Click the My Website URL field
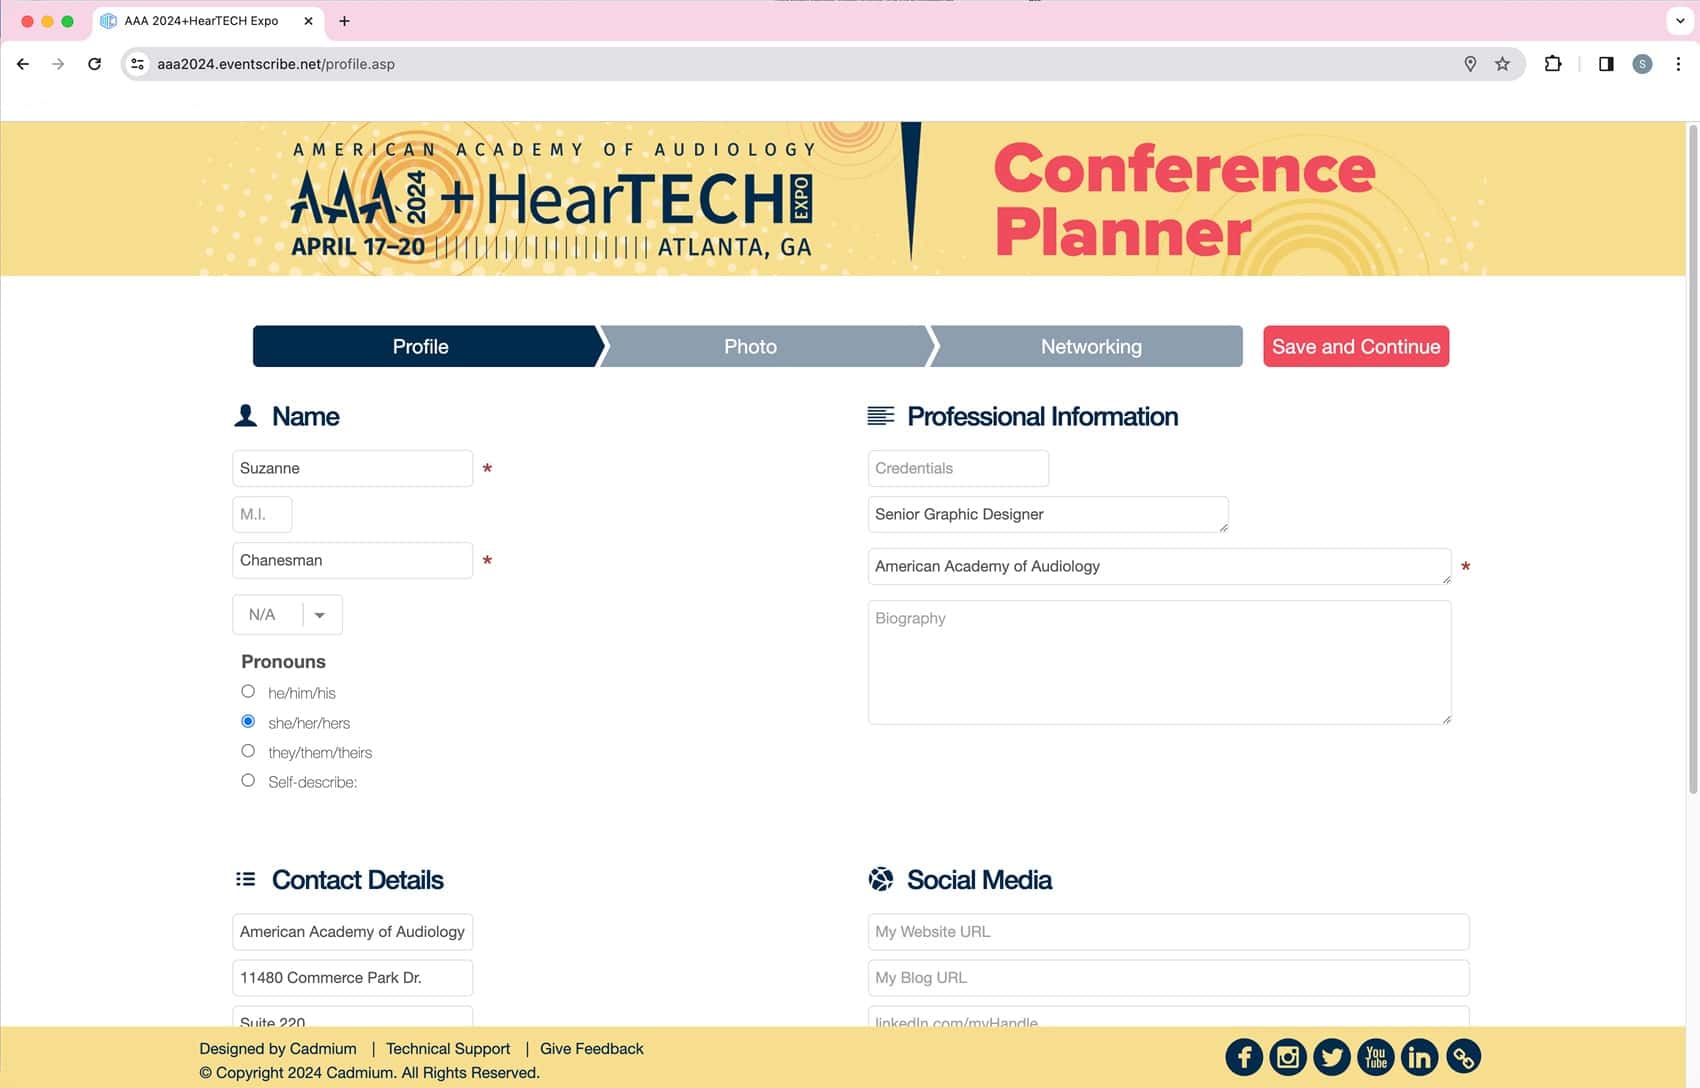 (x=1168, y=932)
